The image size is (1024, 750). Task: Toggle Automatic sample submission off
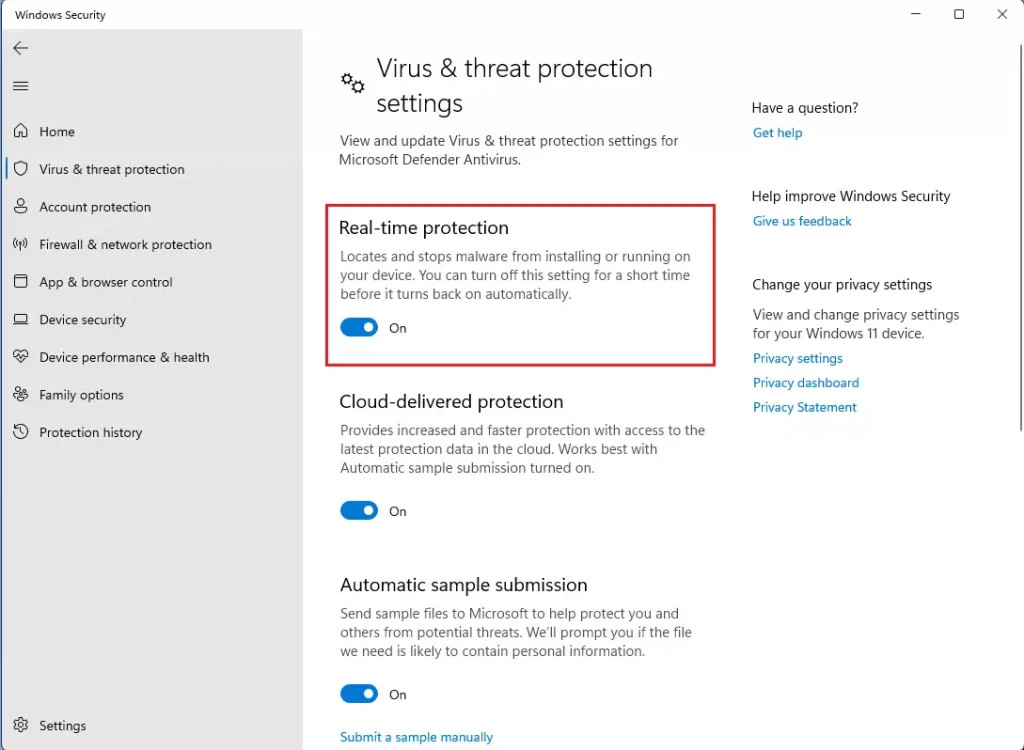tap(359, 693)
